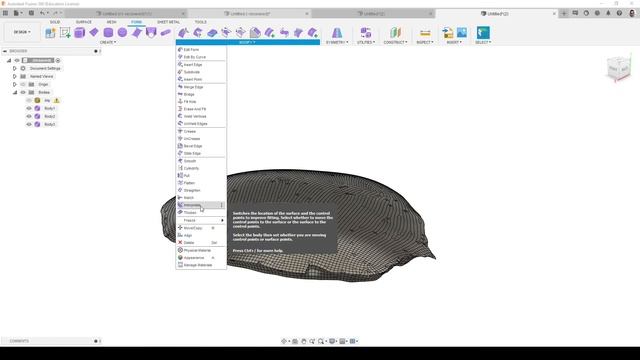640x360 pixels.
Task: Choose Appearance from Modify menu
Action: coord(201,258)
